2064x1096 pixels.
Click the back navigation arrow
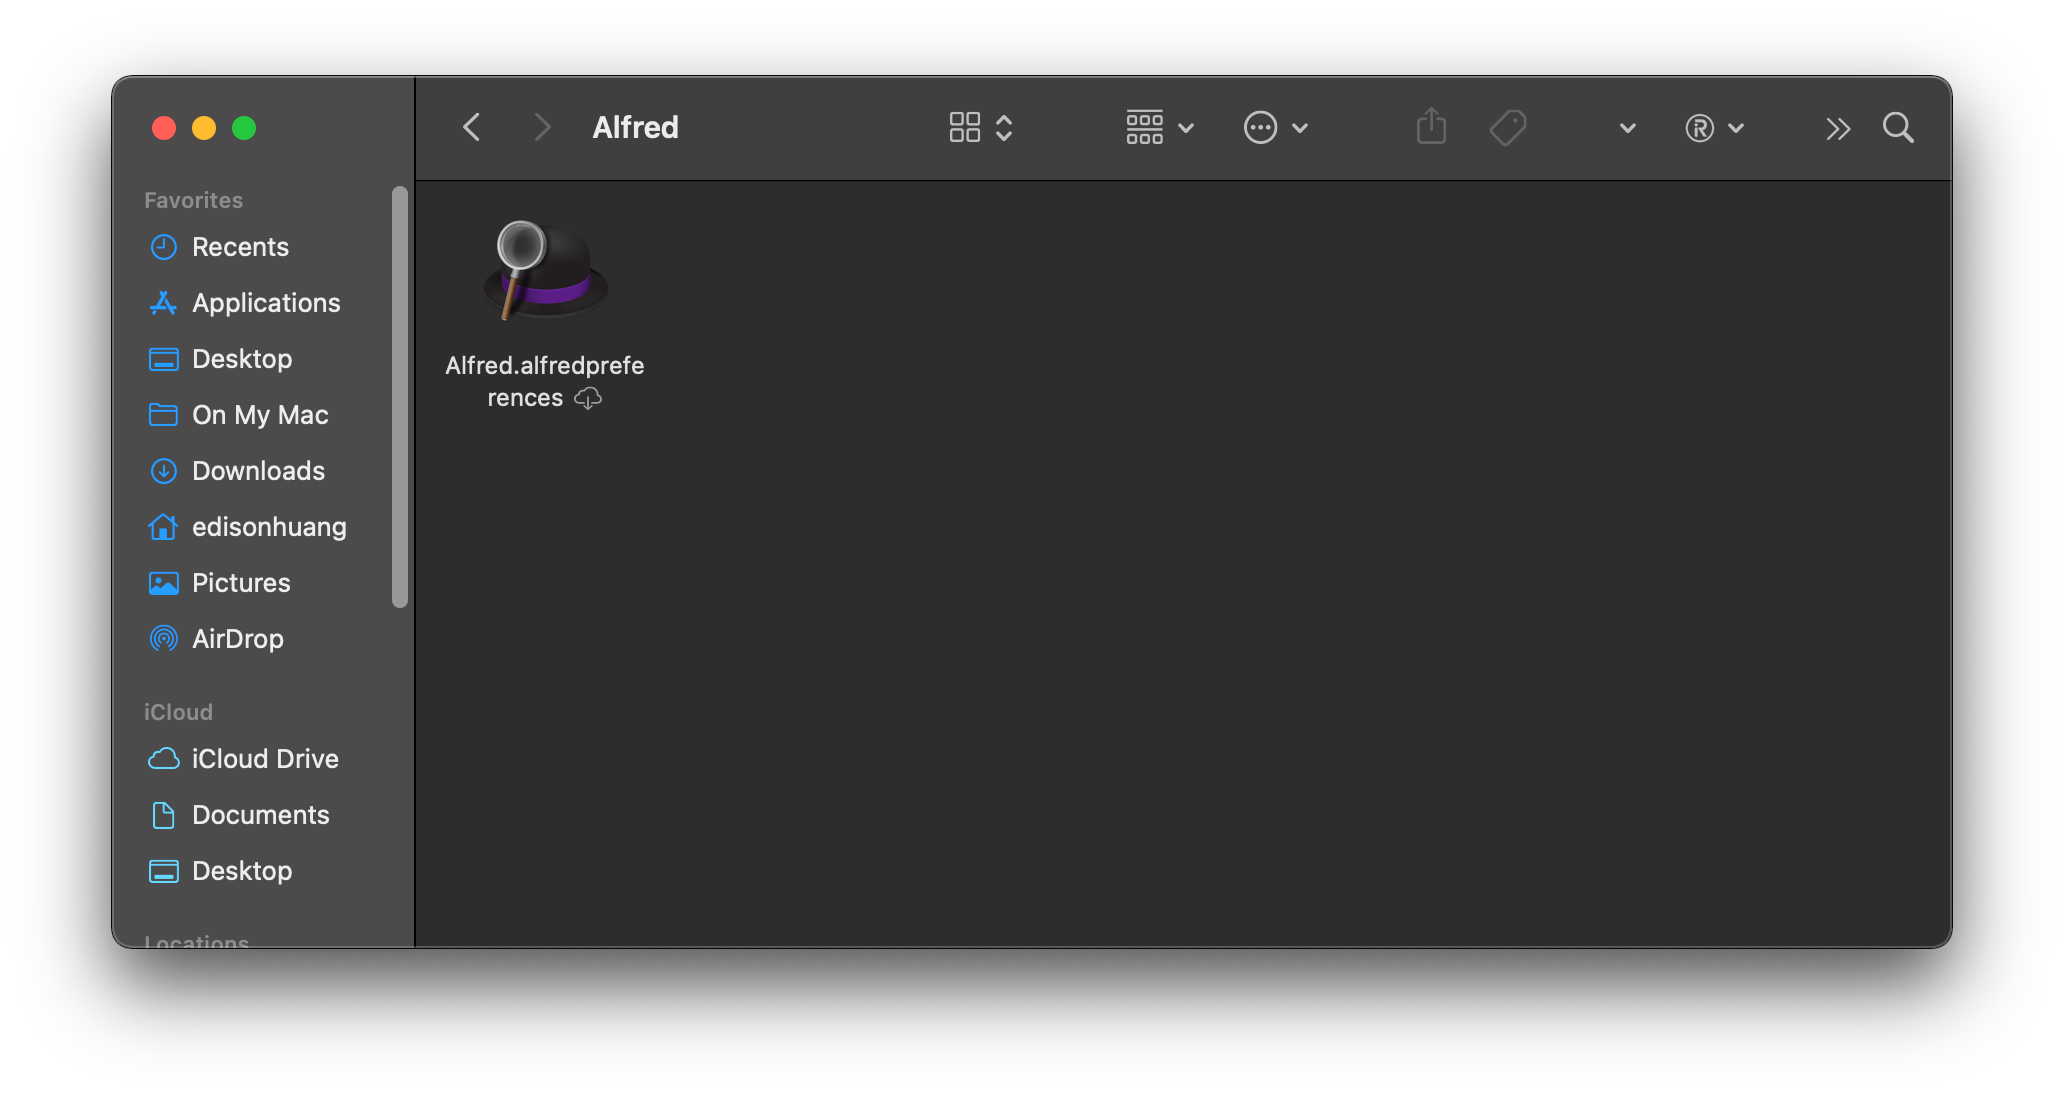[472, 128]
